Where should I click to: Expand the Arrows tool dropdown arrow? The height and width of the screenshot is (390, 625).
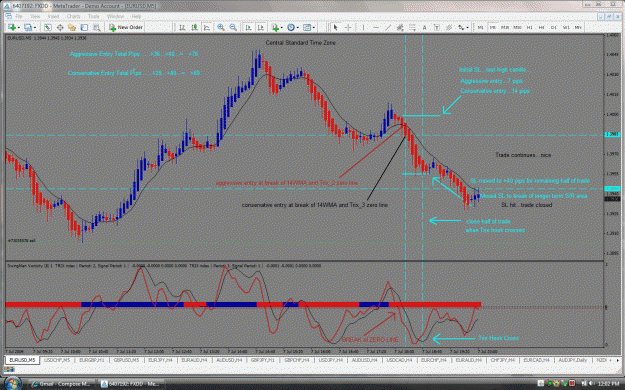pos(467,27)
